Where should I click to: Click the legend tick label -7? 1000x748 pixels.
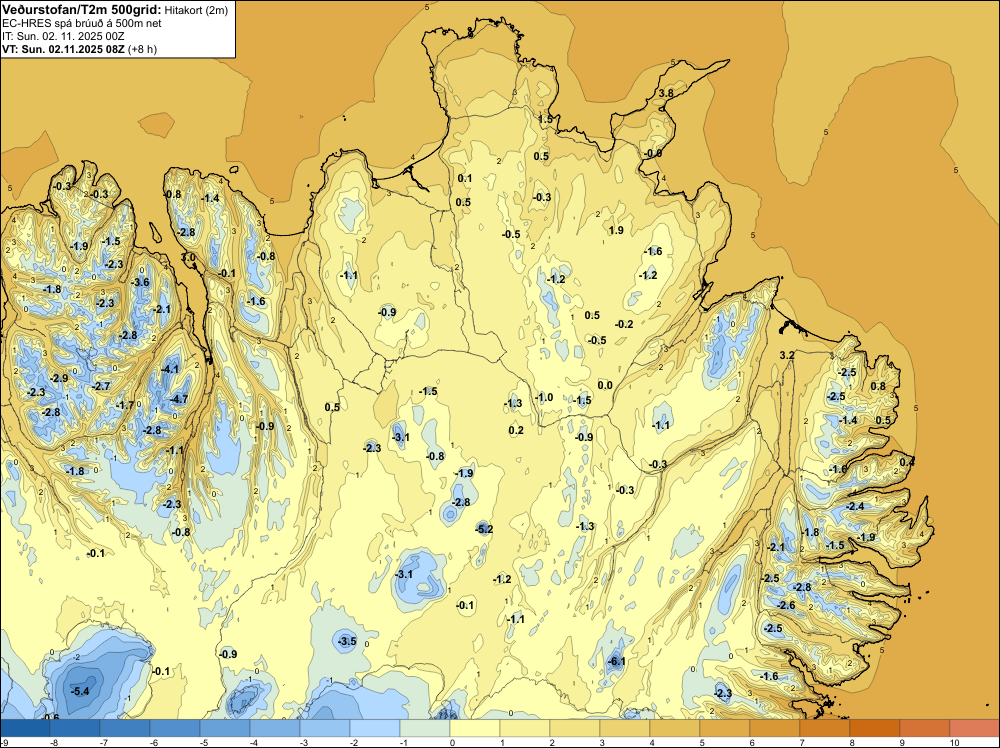(102, 743)
